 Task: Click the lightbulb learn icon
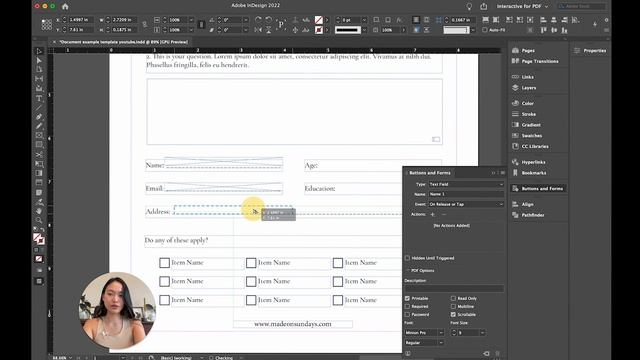point(469,6)
